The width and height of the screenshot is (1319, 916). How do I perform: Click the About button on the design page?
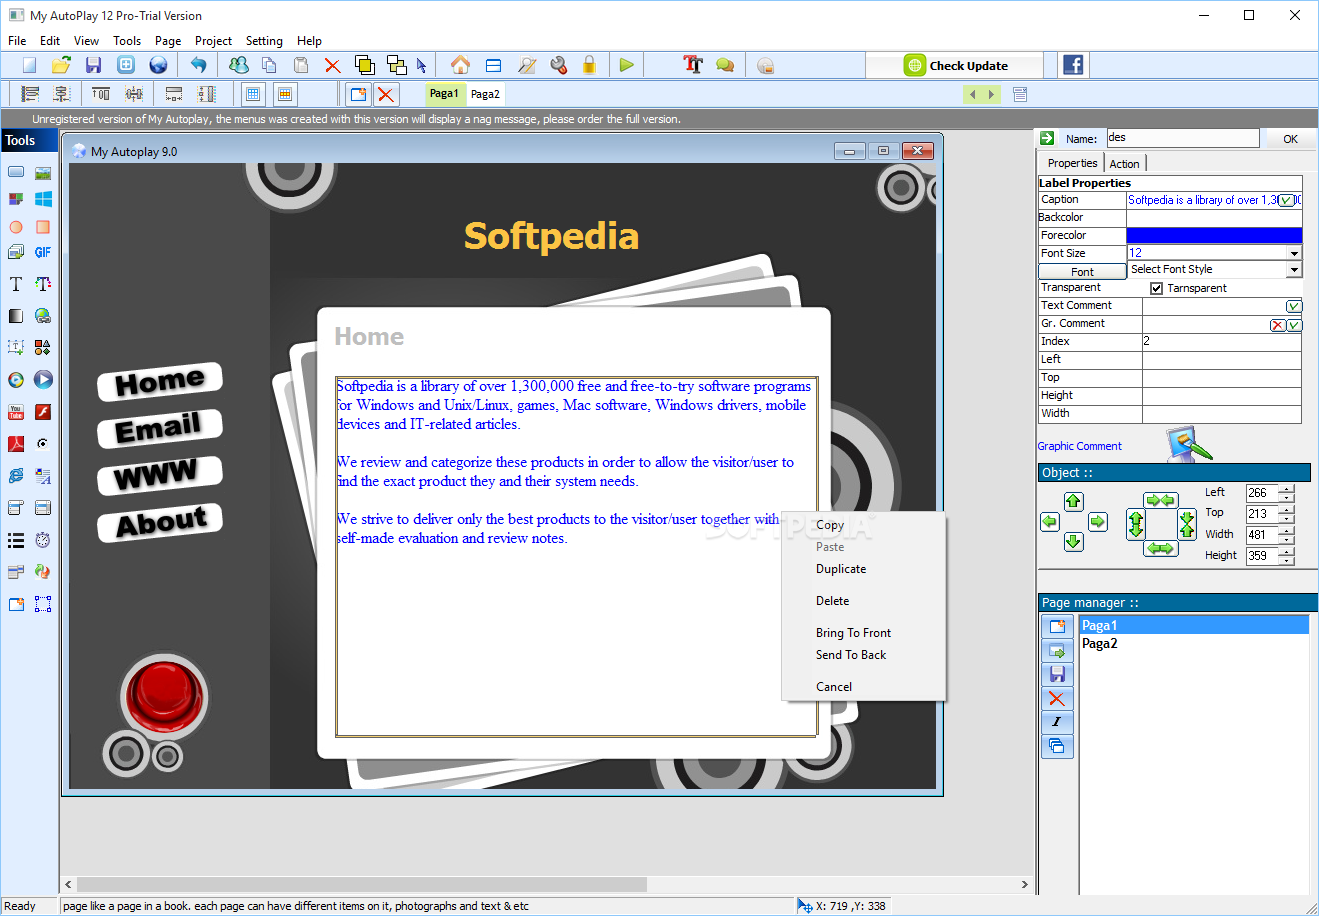[x=160, y=522]
